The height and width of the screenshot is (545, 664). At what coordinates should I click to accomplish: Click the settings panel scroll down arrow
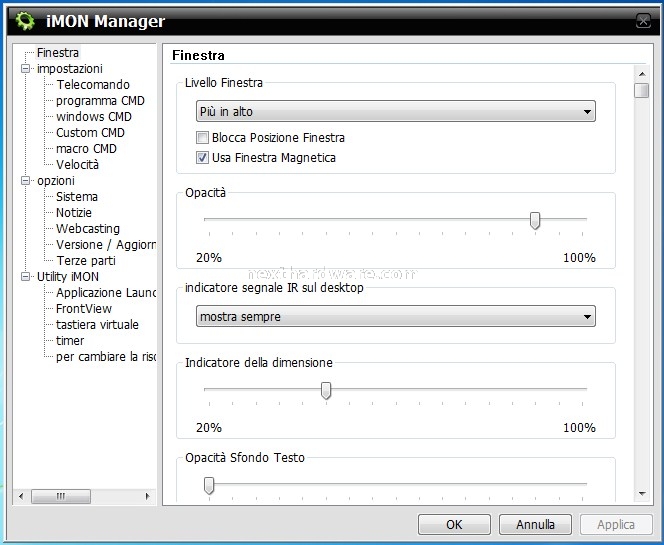(642, 494)
